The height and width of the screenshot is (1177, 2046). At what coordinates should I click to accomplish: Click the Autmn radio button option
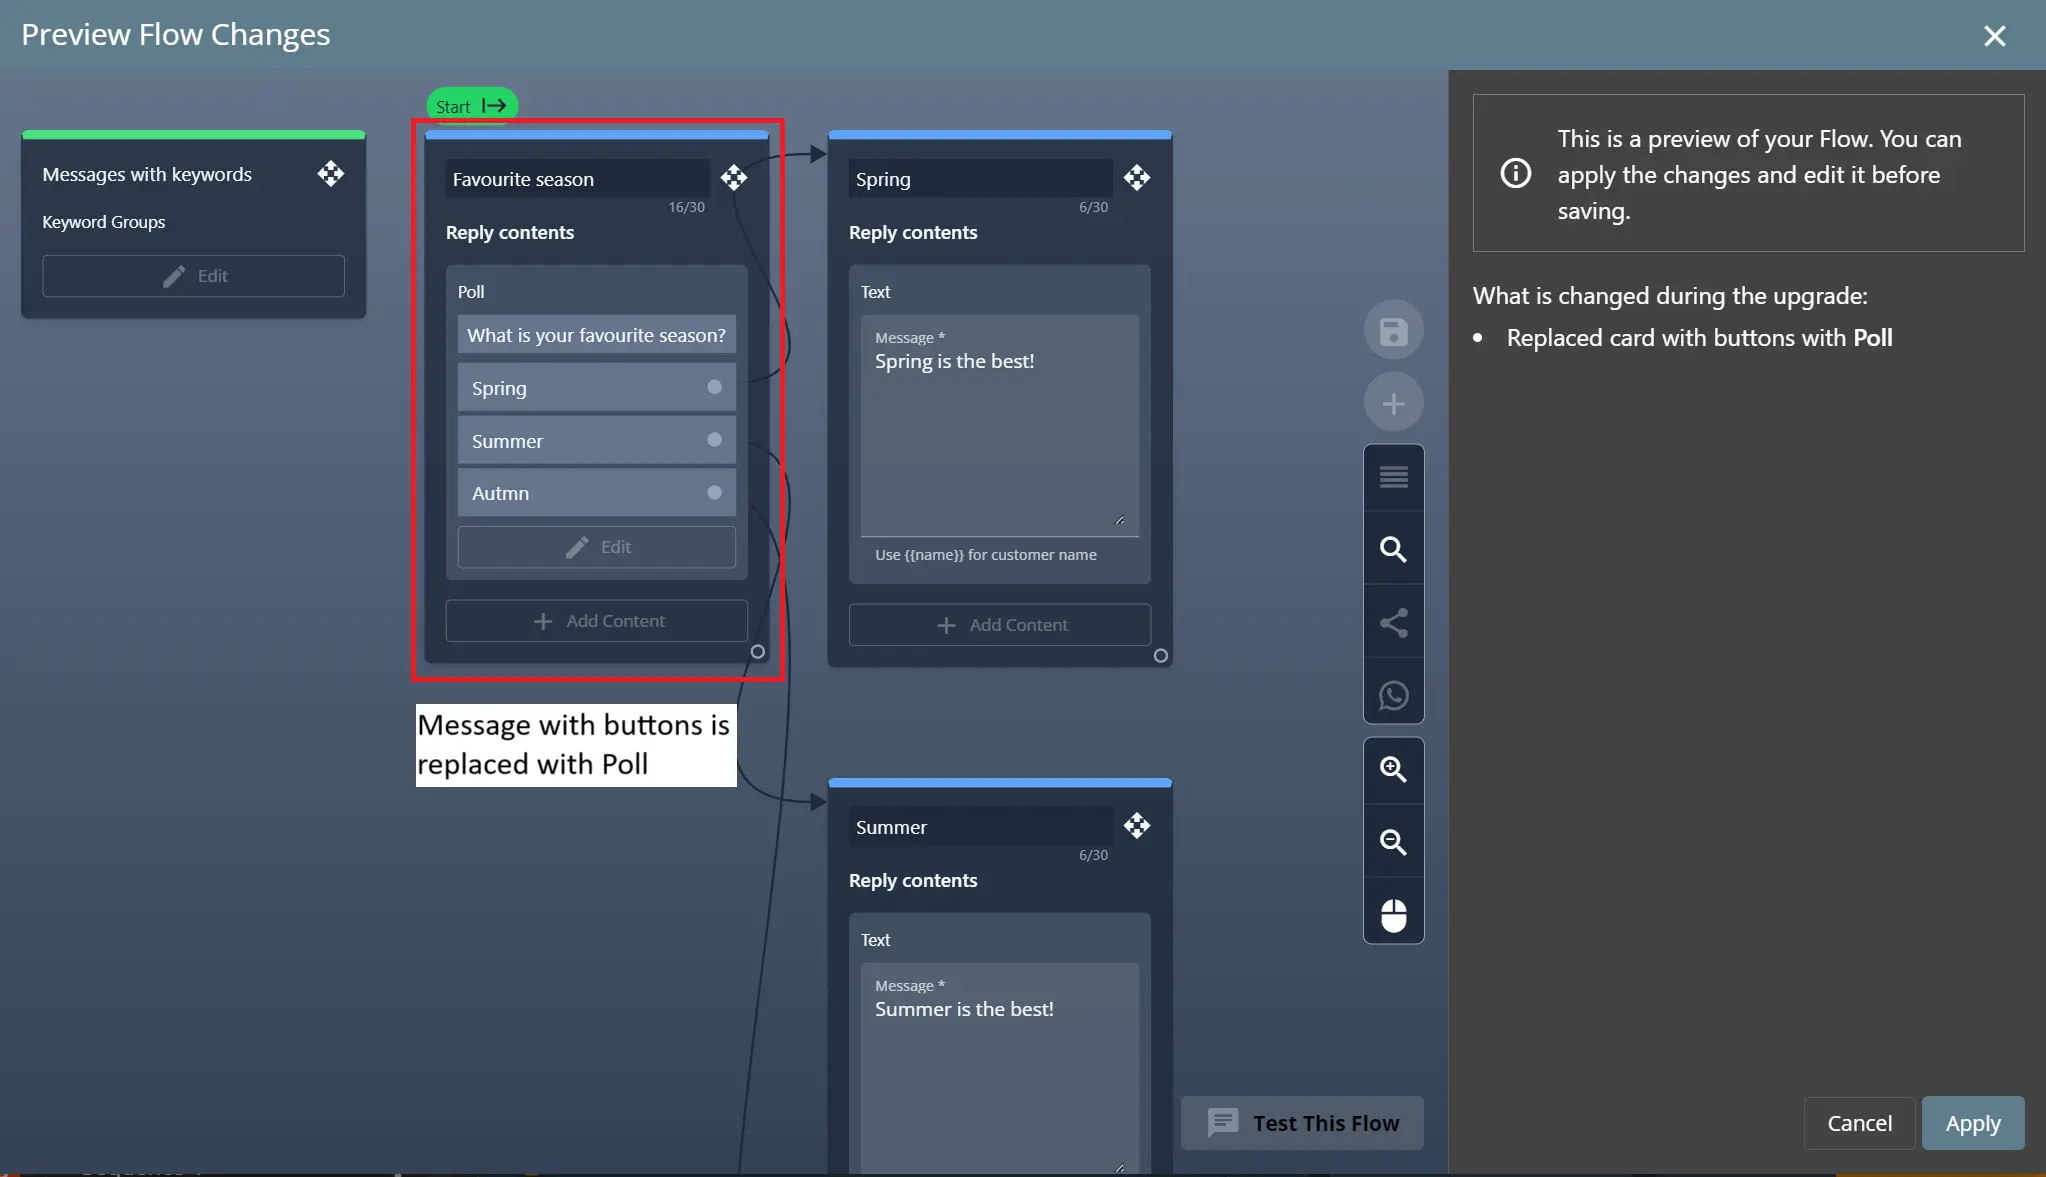(715, 492)
